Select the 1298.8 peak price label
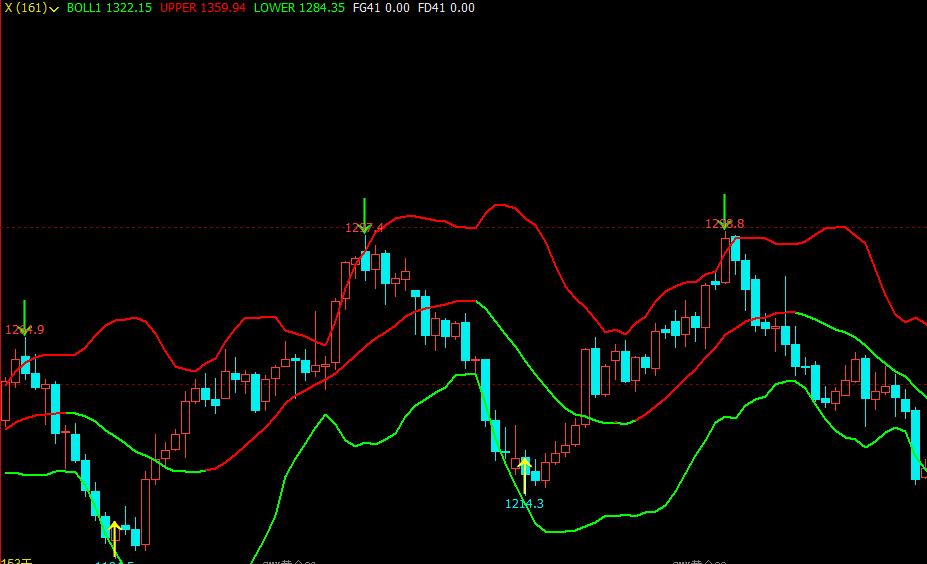 point(725,223)
